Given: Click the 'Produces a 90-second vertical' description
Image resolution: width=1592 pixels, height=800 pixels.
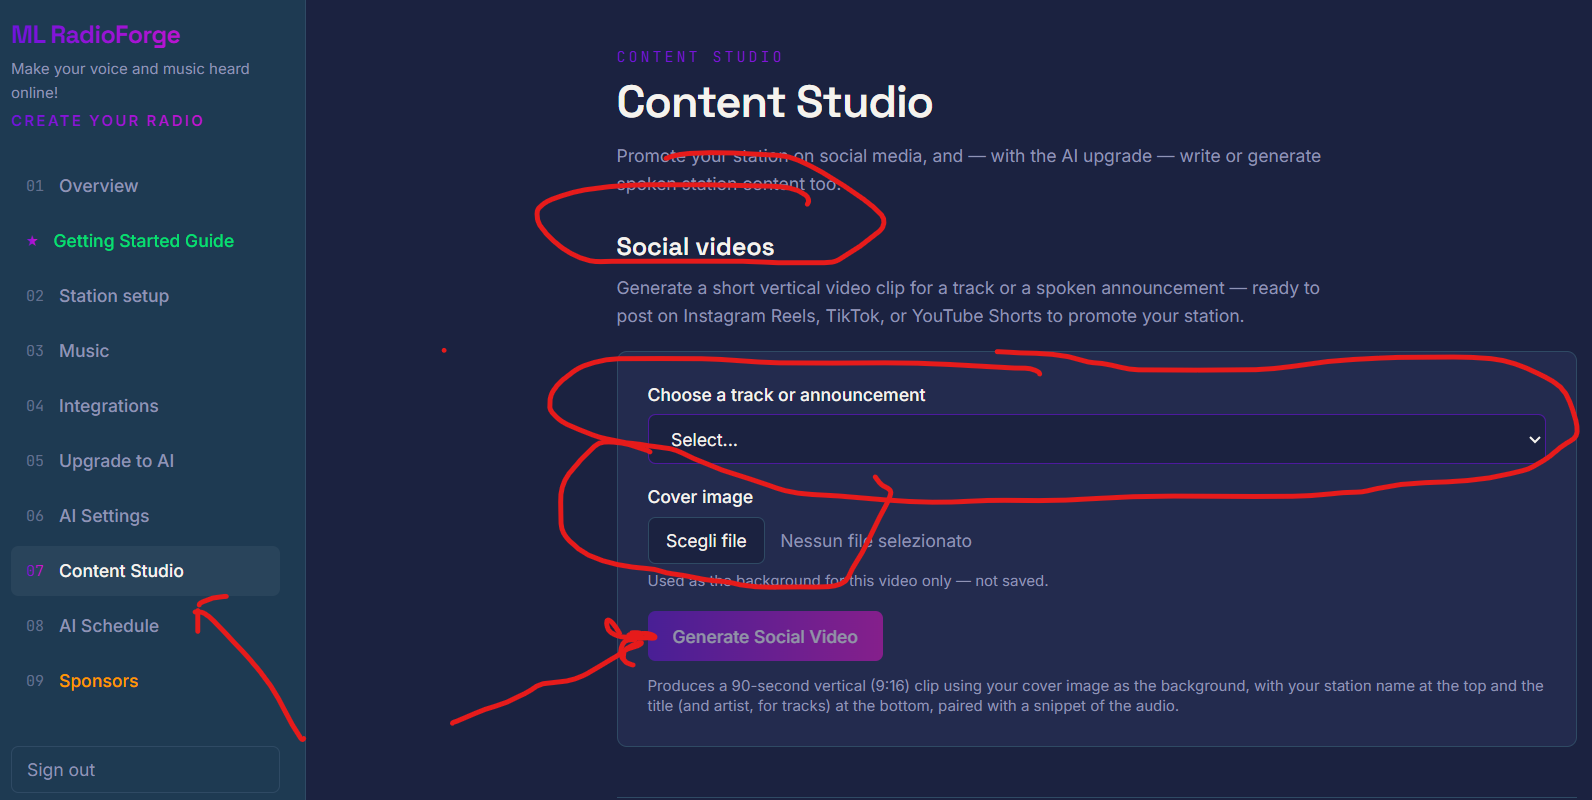Looking at the screenshot, I should [1095, 696].
